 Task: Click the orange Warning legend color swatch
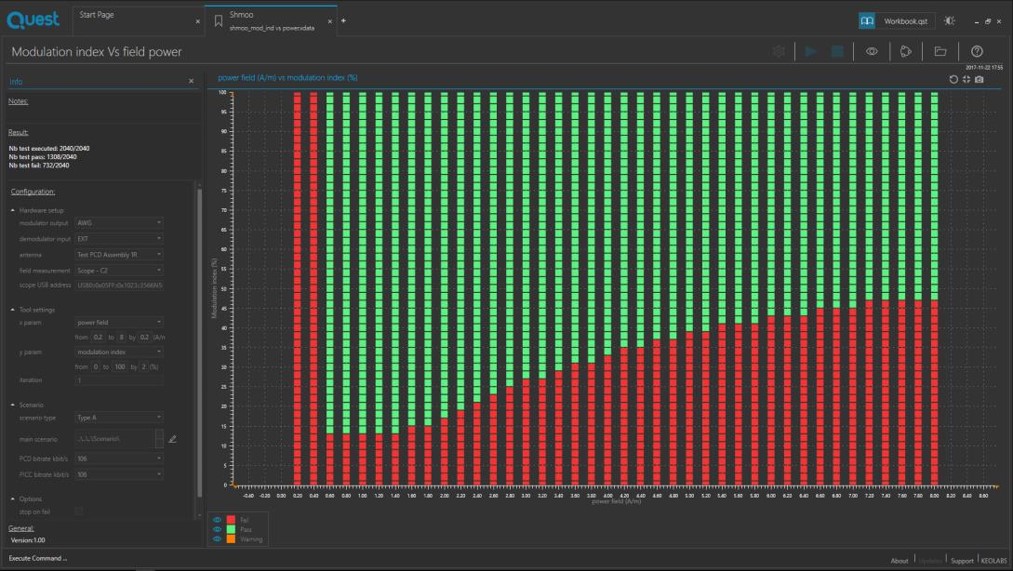coord(231,539)
